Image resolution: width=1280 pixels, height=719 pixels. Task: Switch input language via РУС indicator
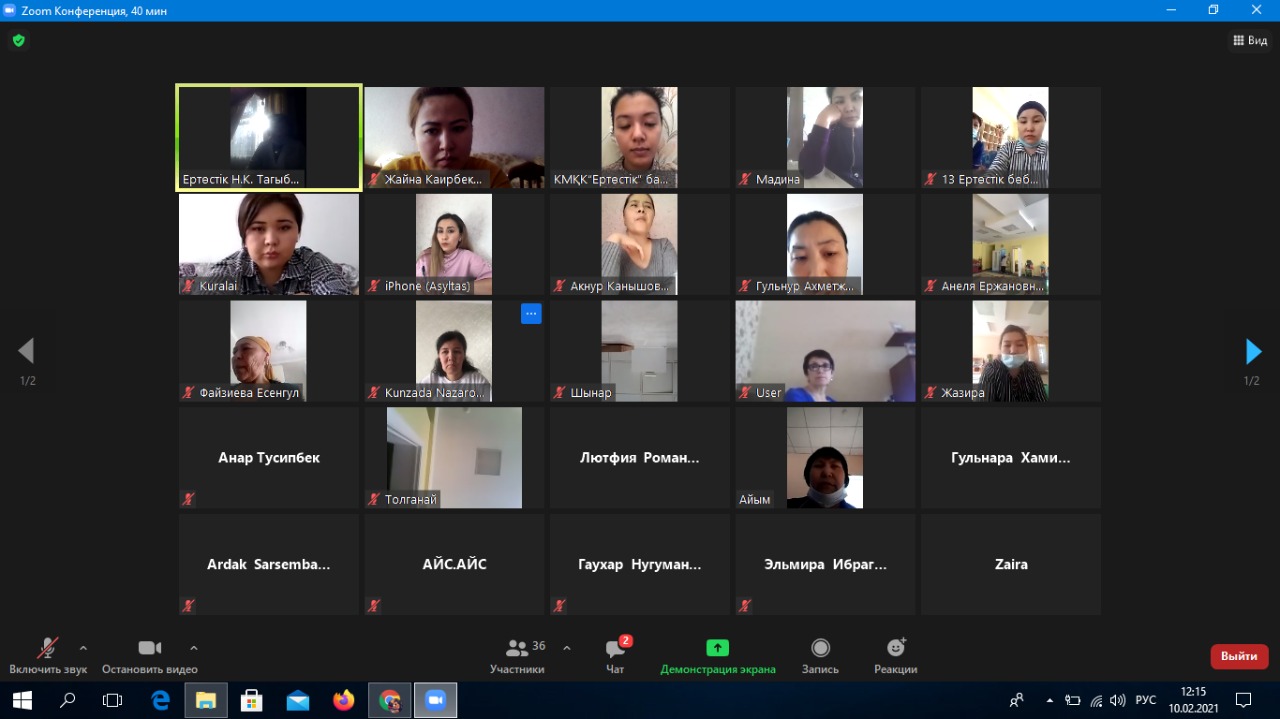1146,700
